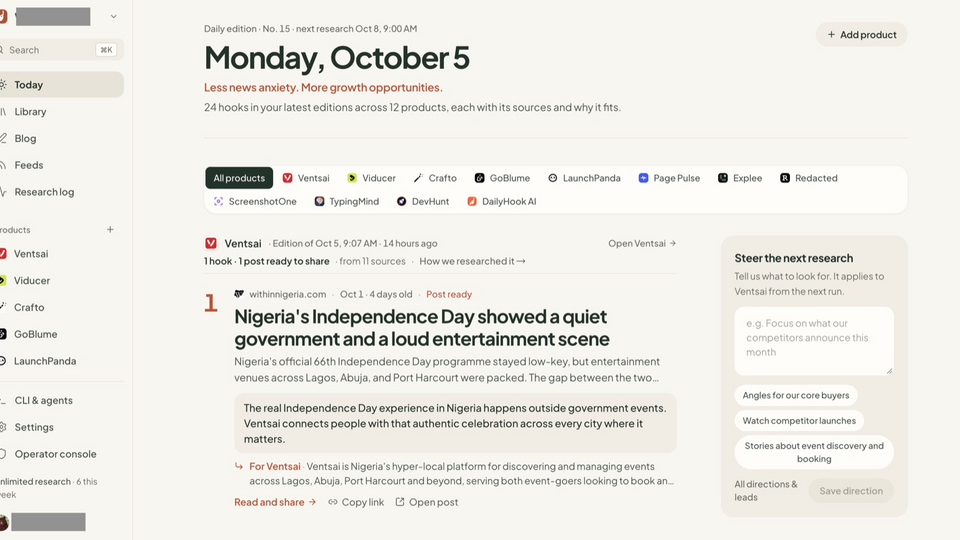Click Open post under the hook
The image size is (960, 540).
coord(427,502)
